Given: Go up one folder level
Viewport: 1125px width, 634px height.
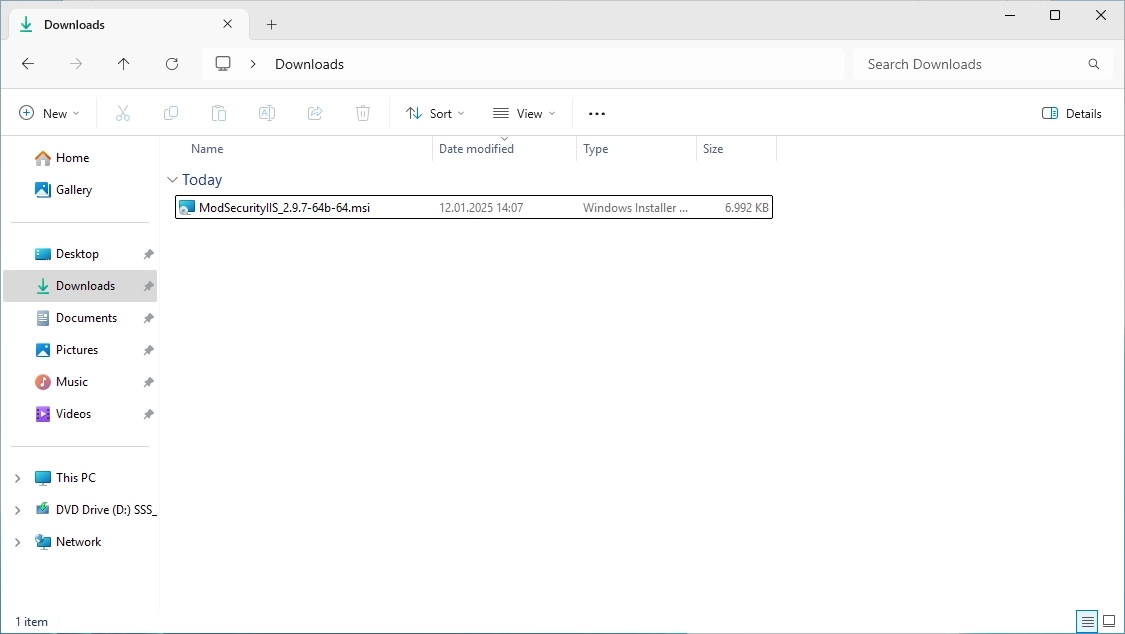Looking at the screenshot, I should [x=124, y=64].
